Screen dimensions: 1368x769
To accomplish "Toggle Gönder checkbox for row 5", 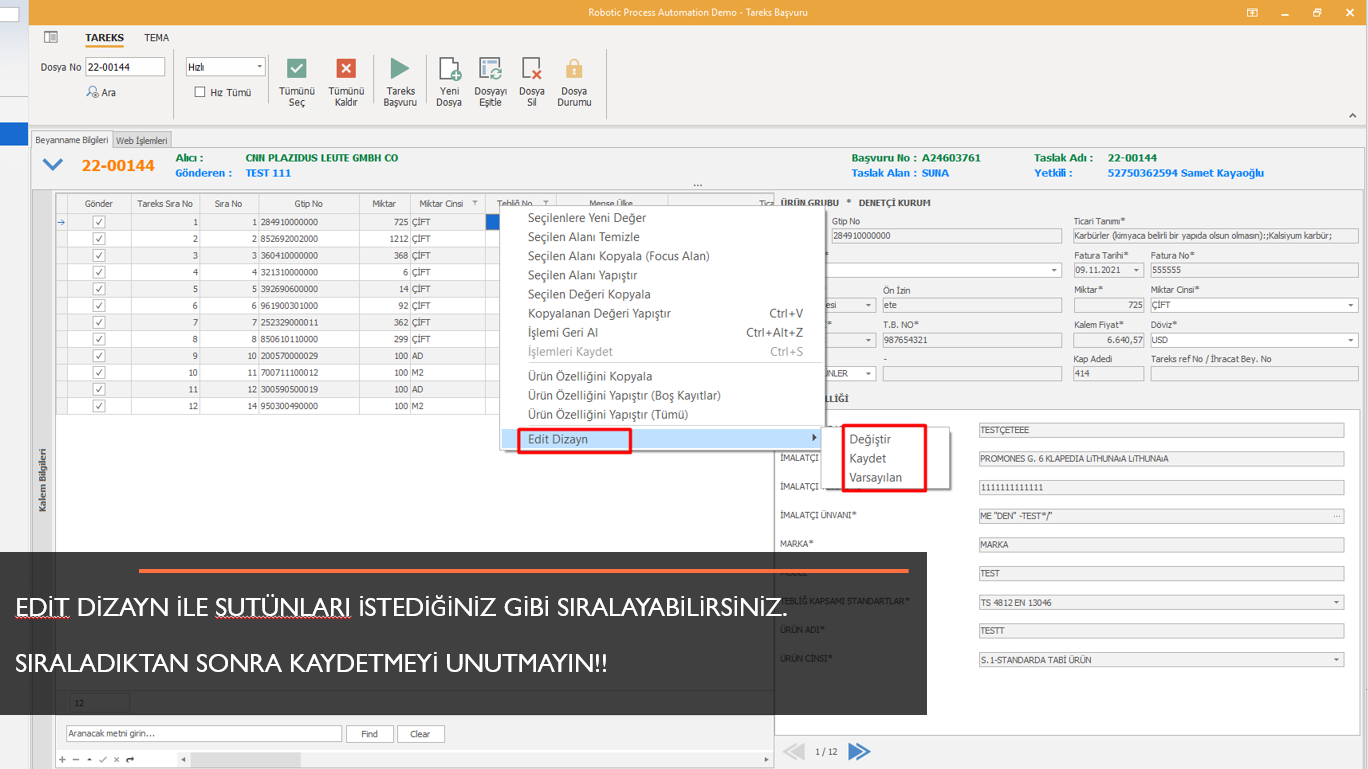I will (x=98, y=289).
